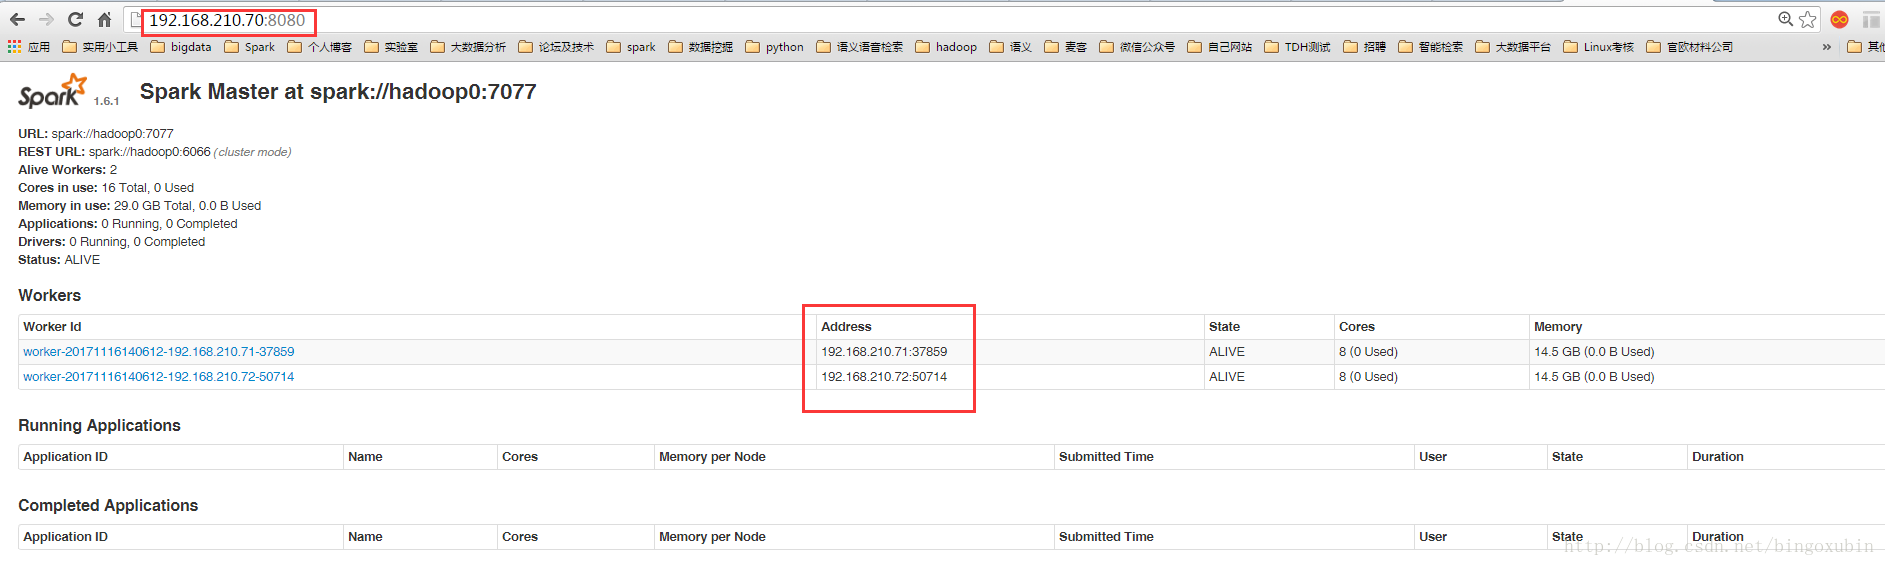Image resolution: width=1885 pixels, height=566 pixels.
Task: Open the 应用 apps shortcut
Action: point(29,47)
